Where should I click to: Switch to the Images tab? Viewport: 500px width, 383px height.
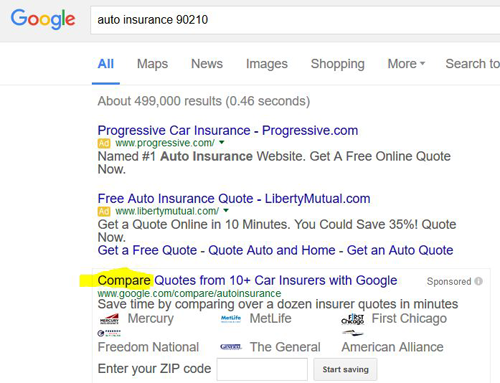click(267, 64)
